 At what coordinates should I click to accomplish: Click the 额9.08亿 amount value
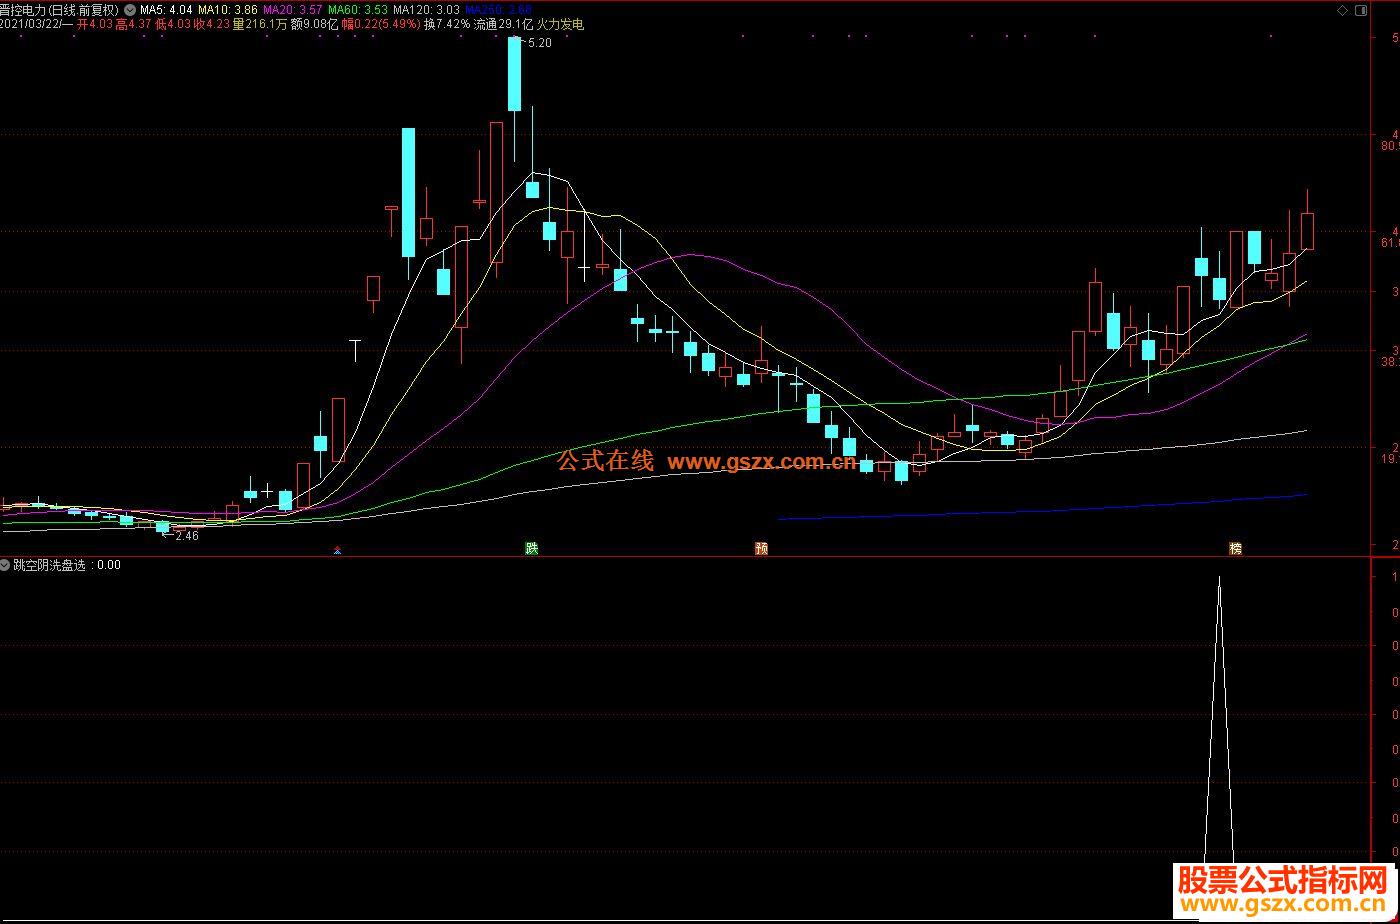coord(315,24)
